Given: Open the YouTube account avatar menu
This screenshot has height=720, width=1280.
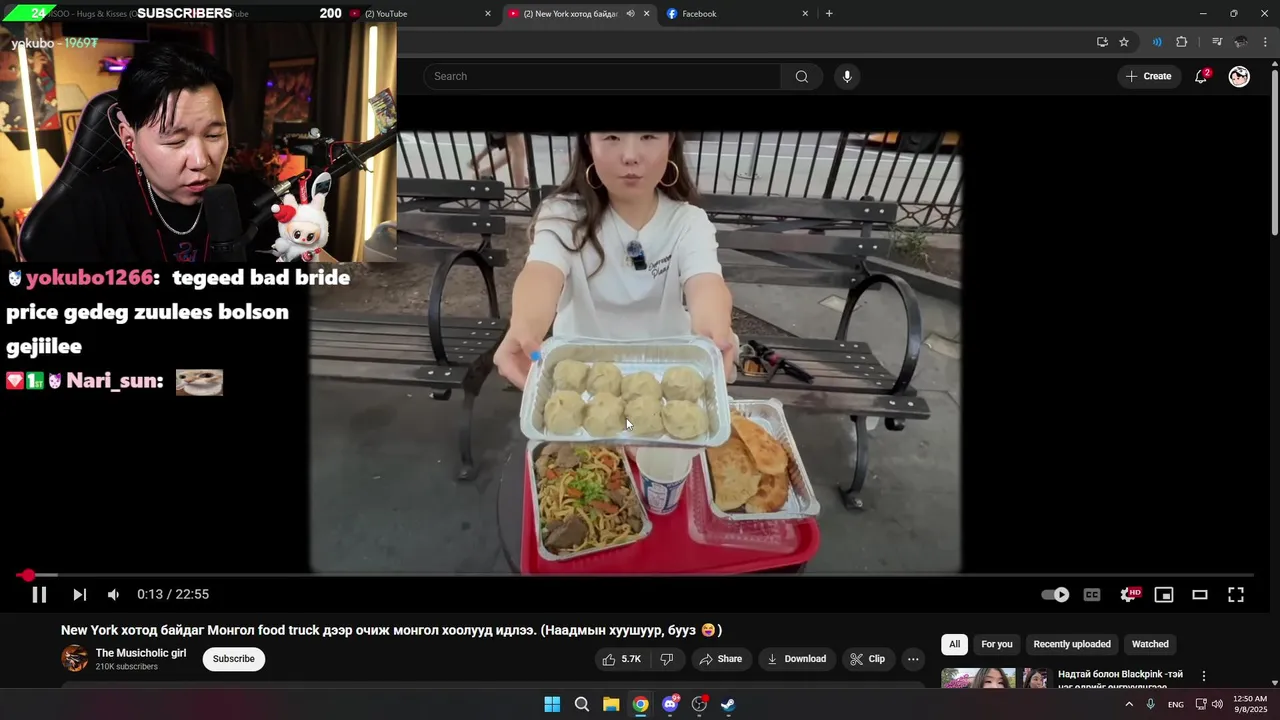Looking at the screenshot, I should [1239, 76].
